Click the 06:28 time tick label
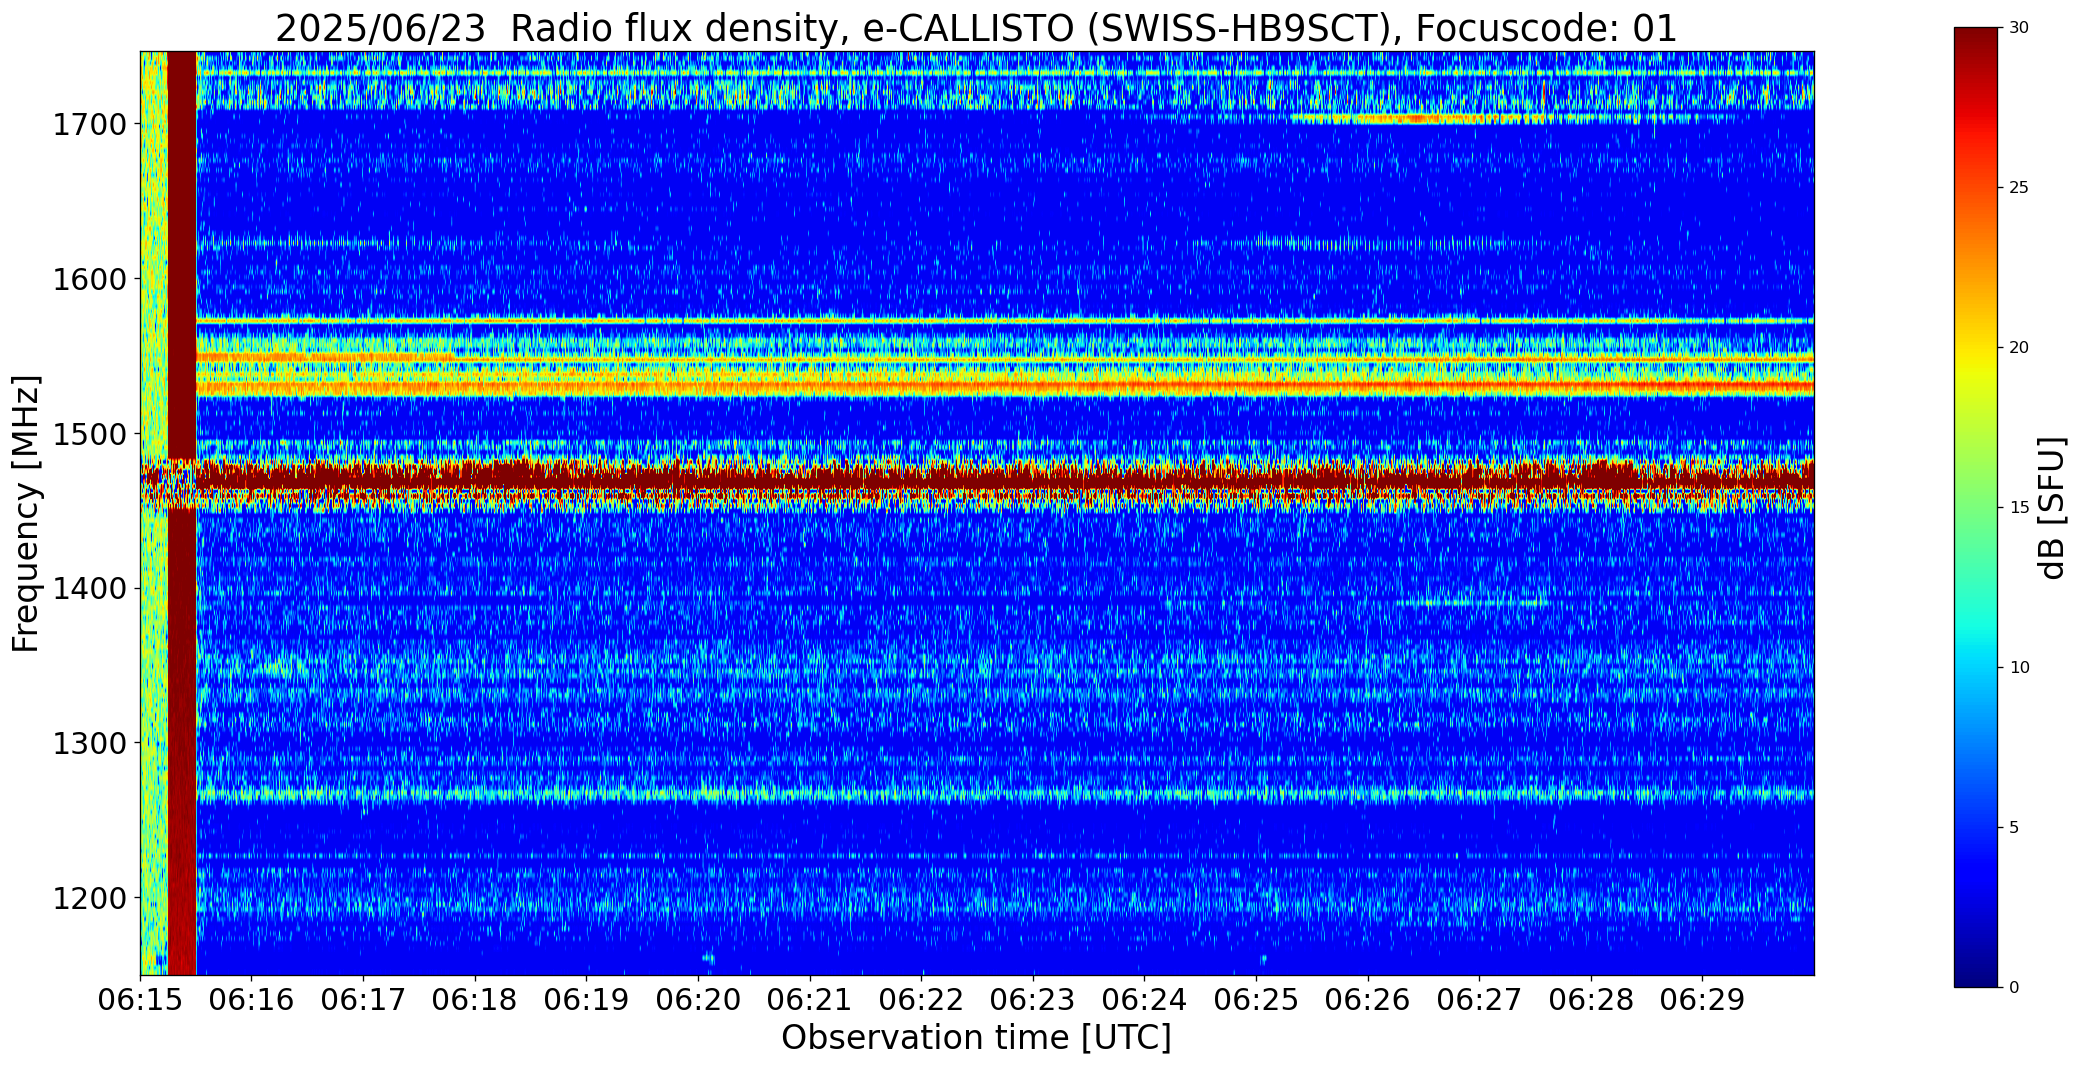2082x1067 pixels. pos(1591,1000)
